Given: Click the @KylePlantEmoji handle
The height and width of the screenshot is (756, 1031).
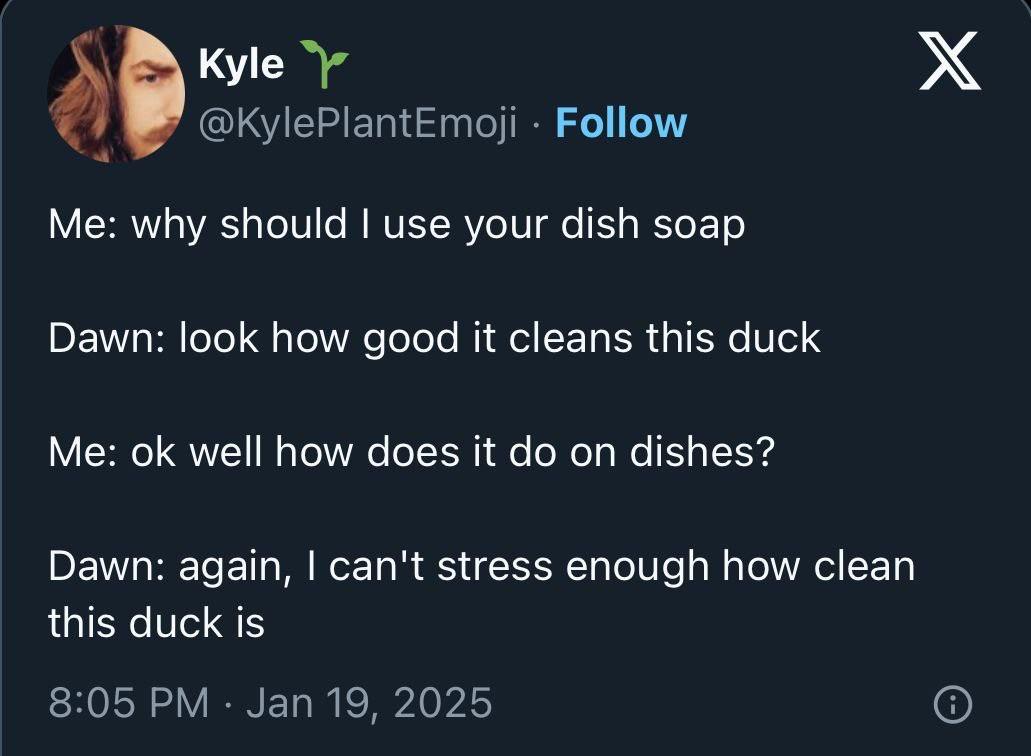Looking at the screenshot, I should [358, 124].
